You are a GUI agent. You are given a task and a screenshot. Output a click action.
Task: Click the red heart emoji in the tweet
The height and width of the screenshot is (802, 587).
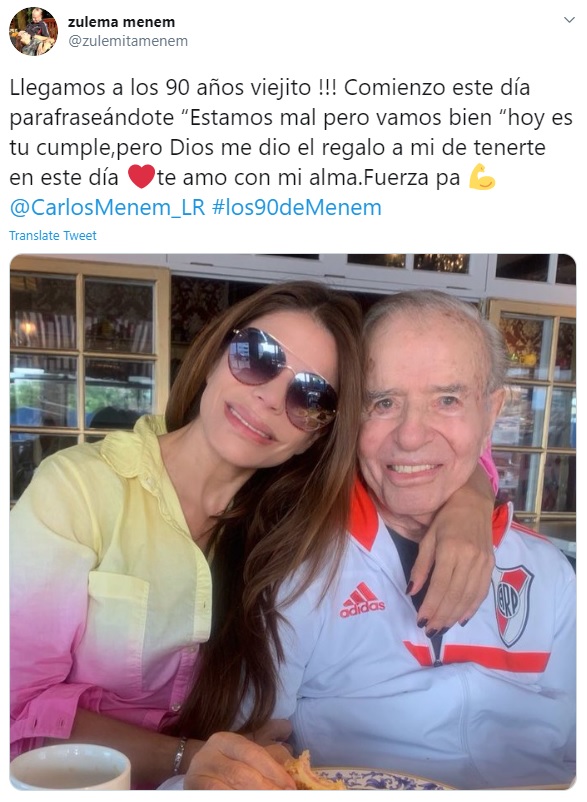click(x=141, y=176)
